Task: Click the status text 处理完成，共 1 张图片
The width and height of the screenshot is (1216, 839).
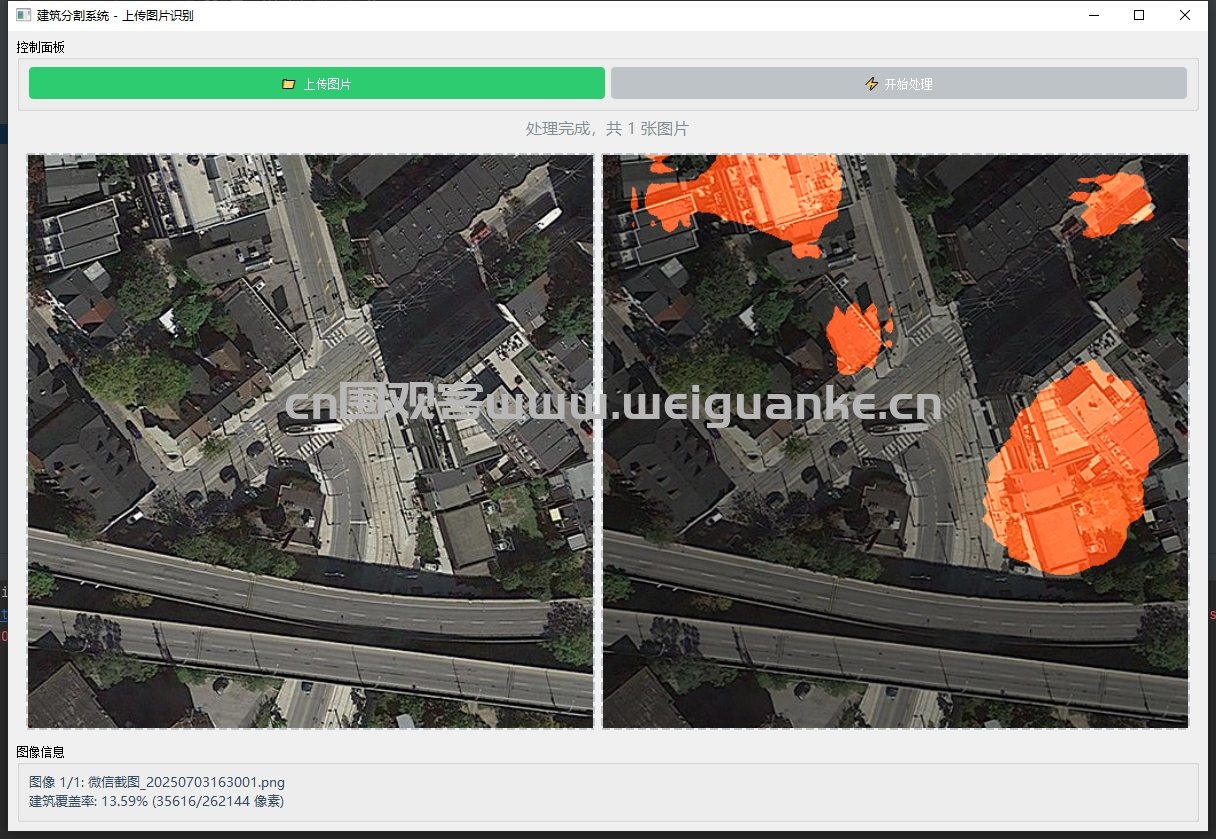Action: tap(607, 129)
